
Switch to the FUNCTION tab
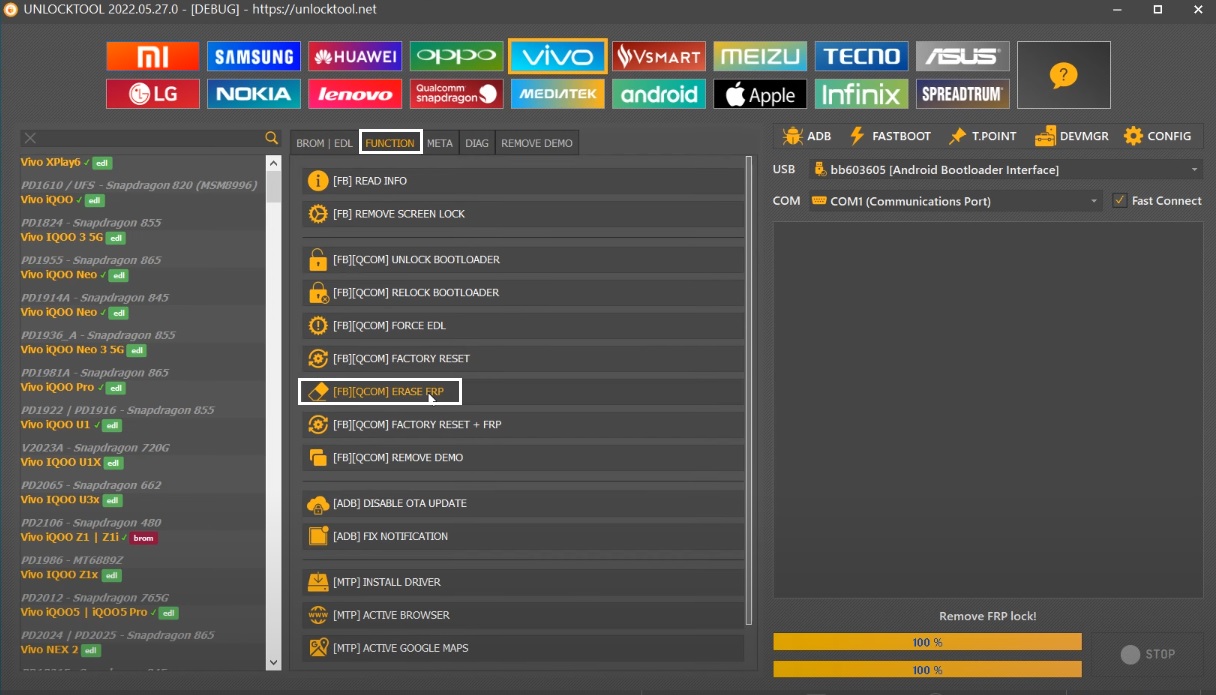point(390,143)
